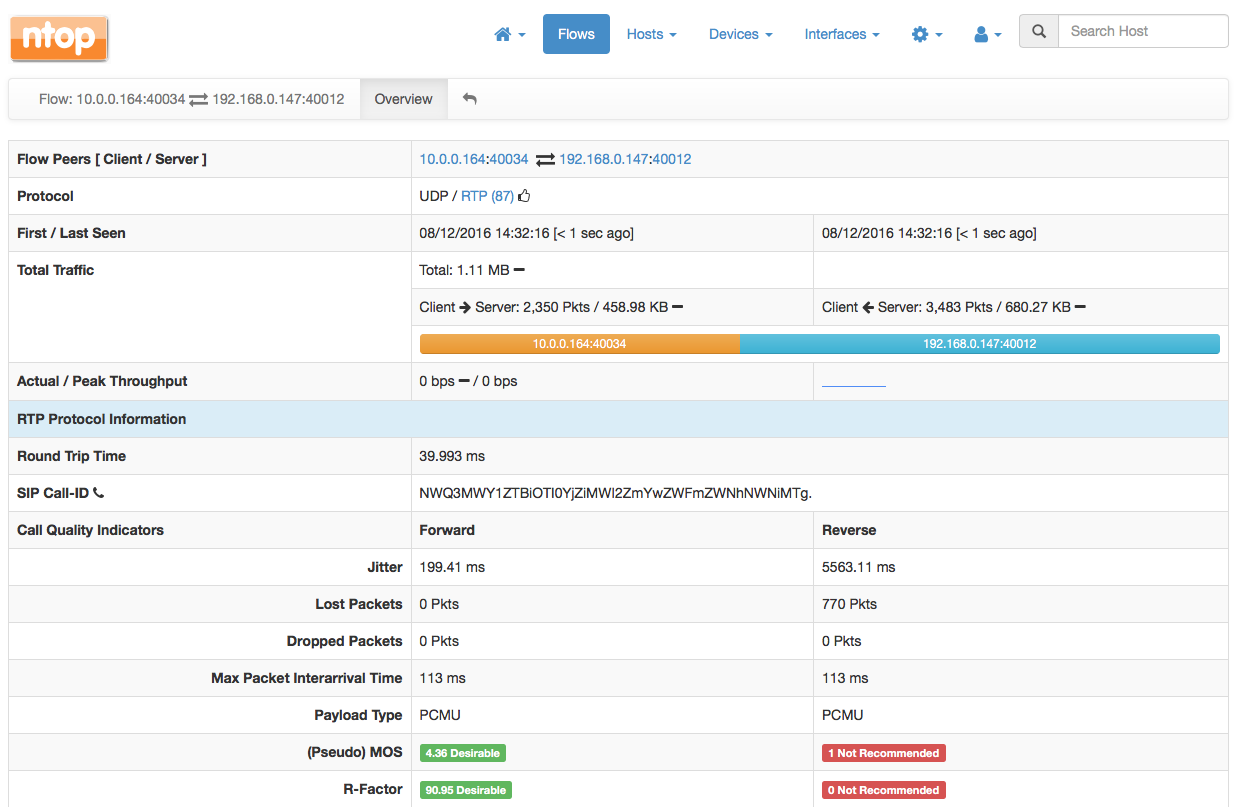Open server port link 40012 in Flow Peers
The image size is (1242, 807).
672,159
